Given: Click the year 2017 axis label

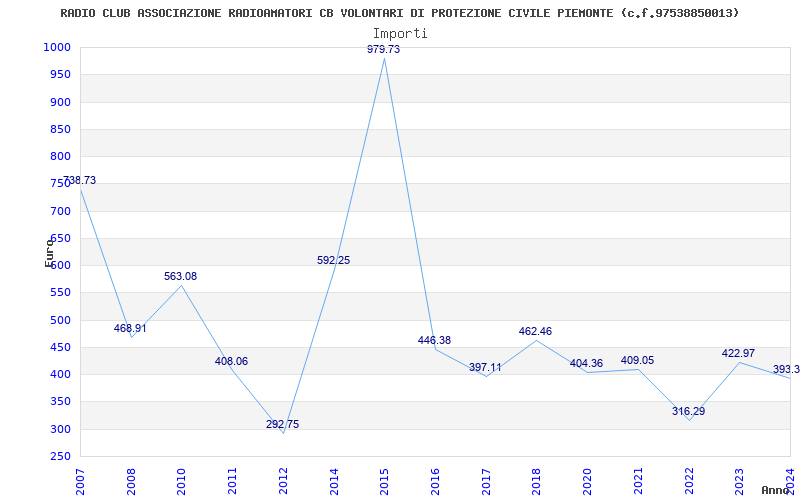Looking at the screenshot, I should pos(486,481).
